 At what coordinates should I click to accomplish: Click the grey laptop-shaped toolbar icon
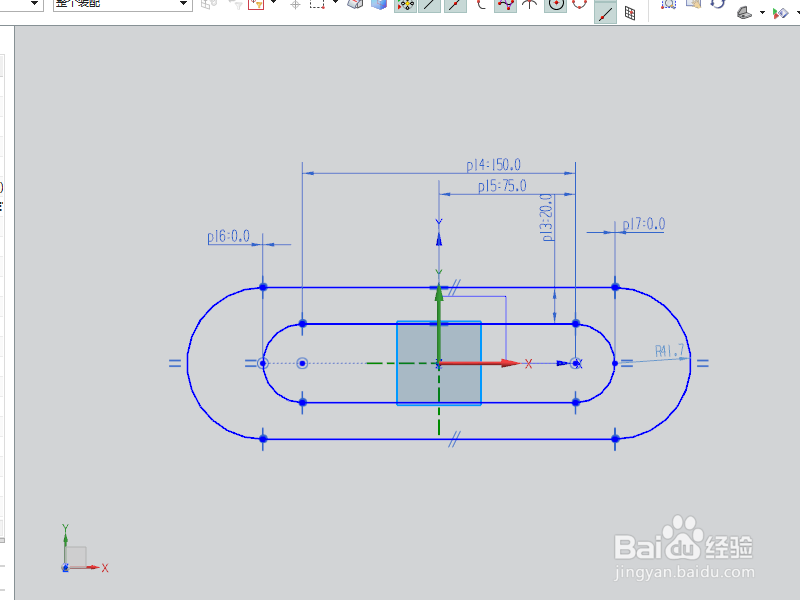pyautogui.click(x=745, y=12)
